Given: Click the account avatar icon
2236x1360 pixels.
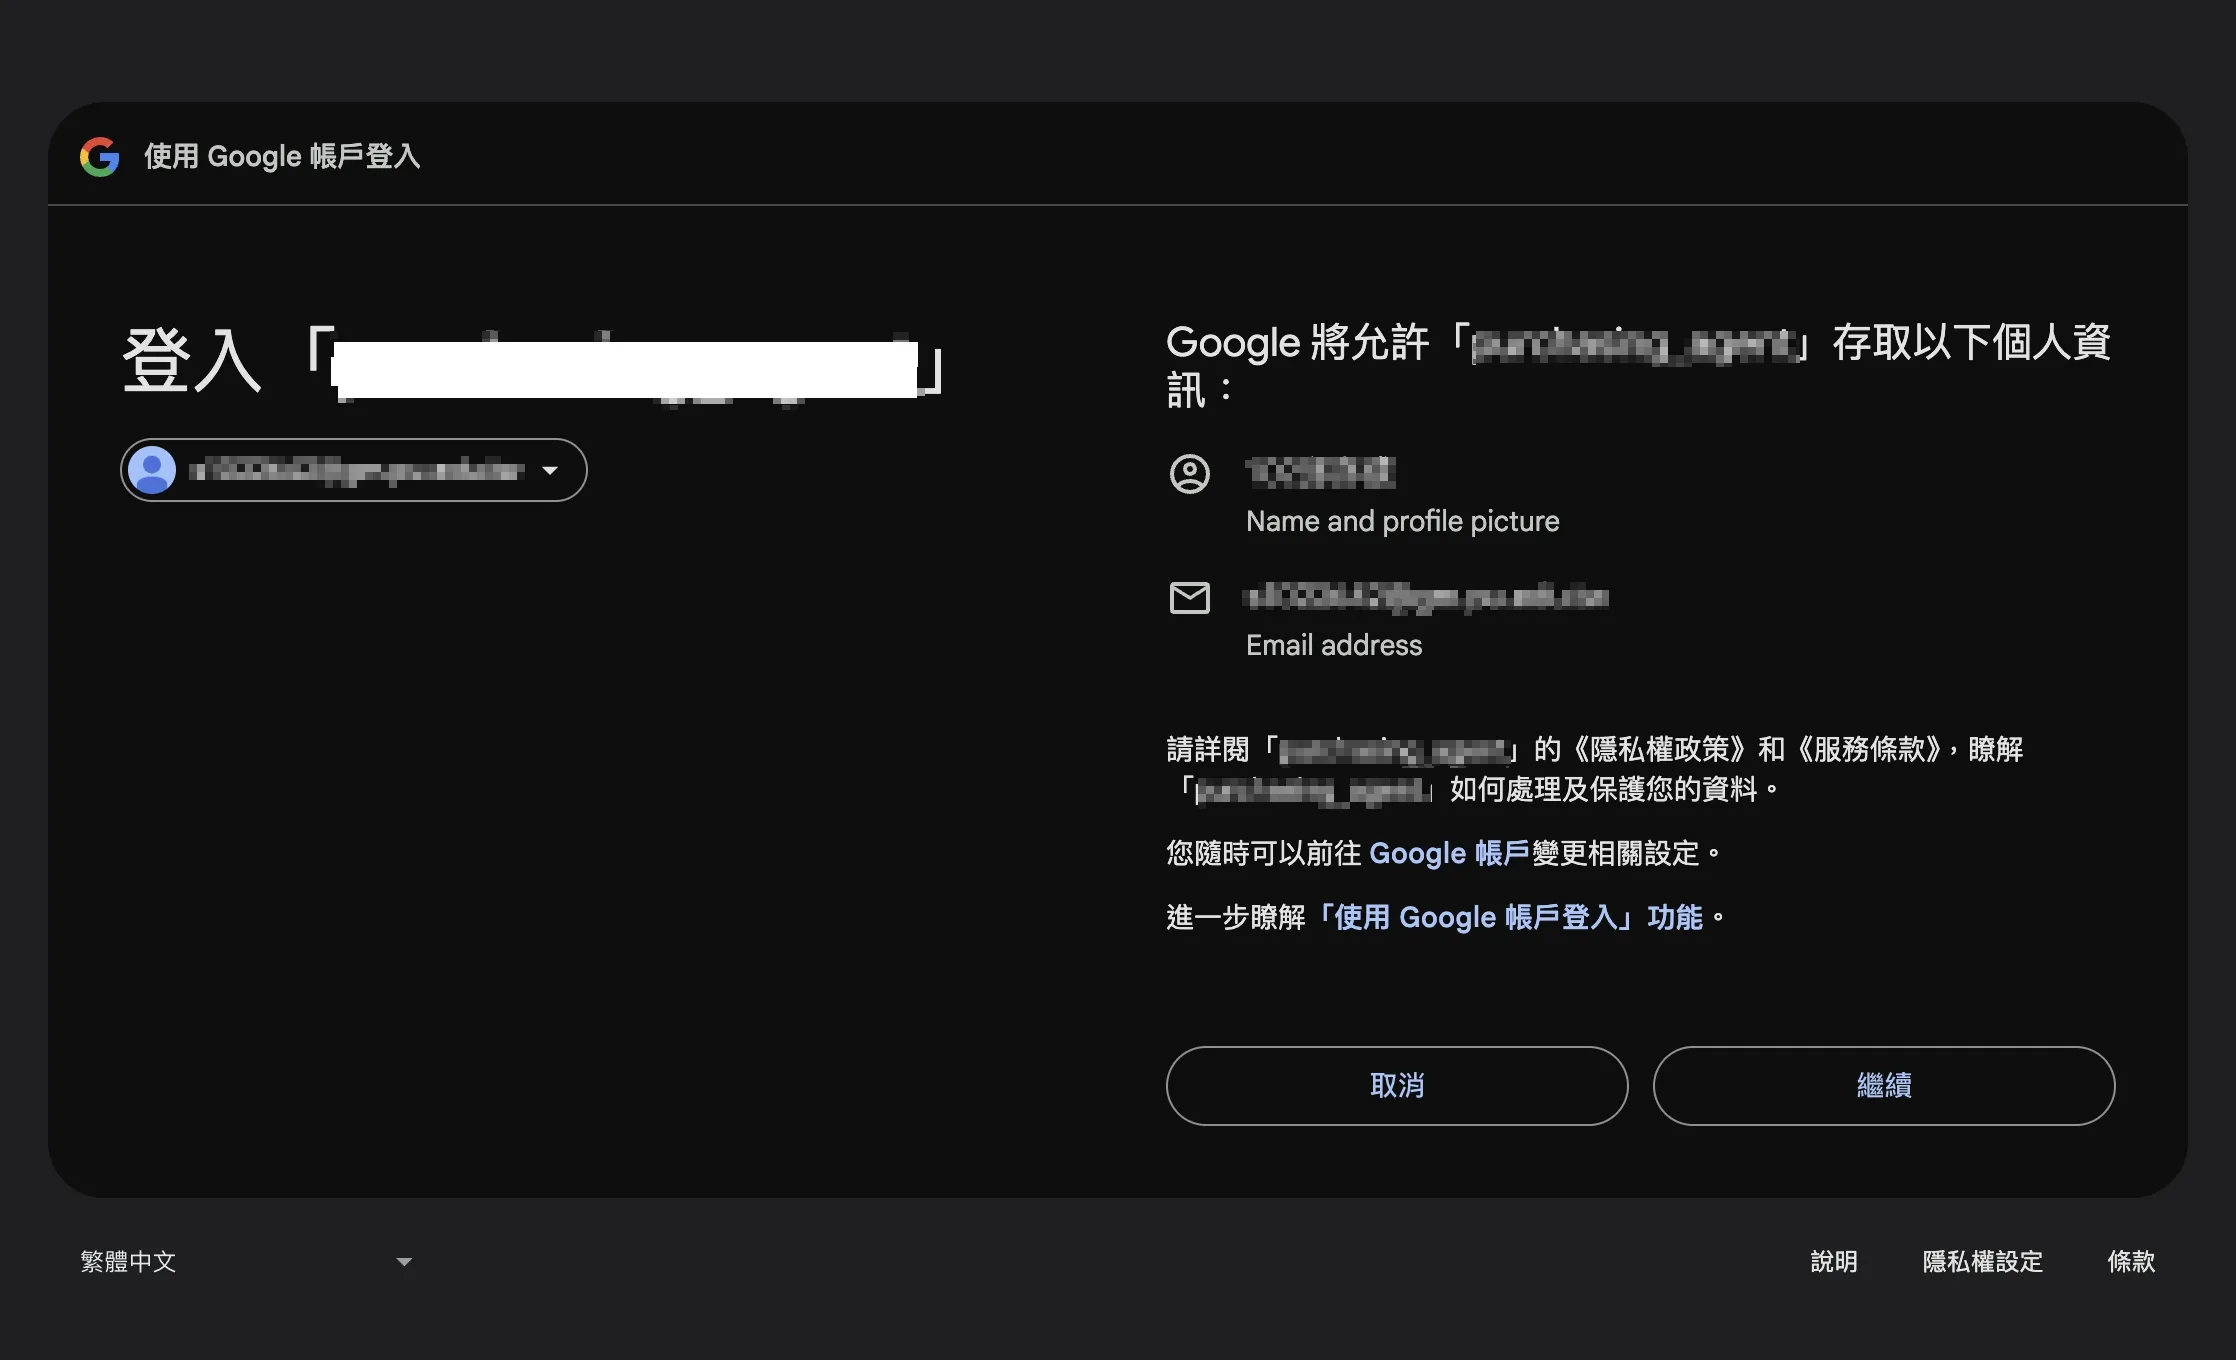Looking at the screenshot, I should [152, 470].
